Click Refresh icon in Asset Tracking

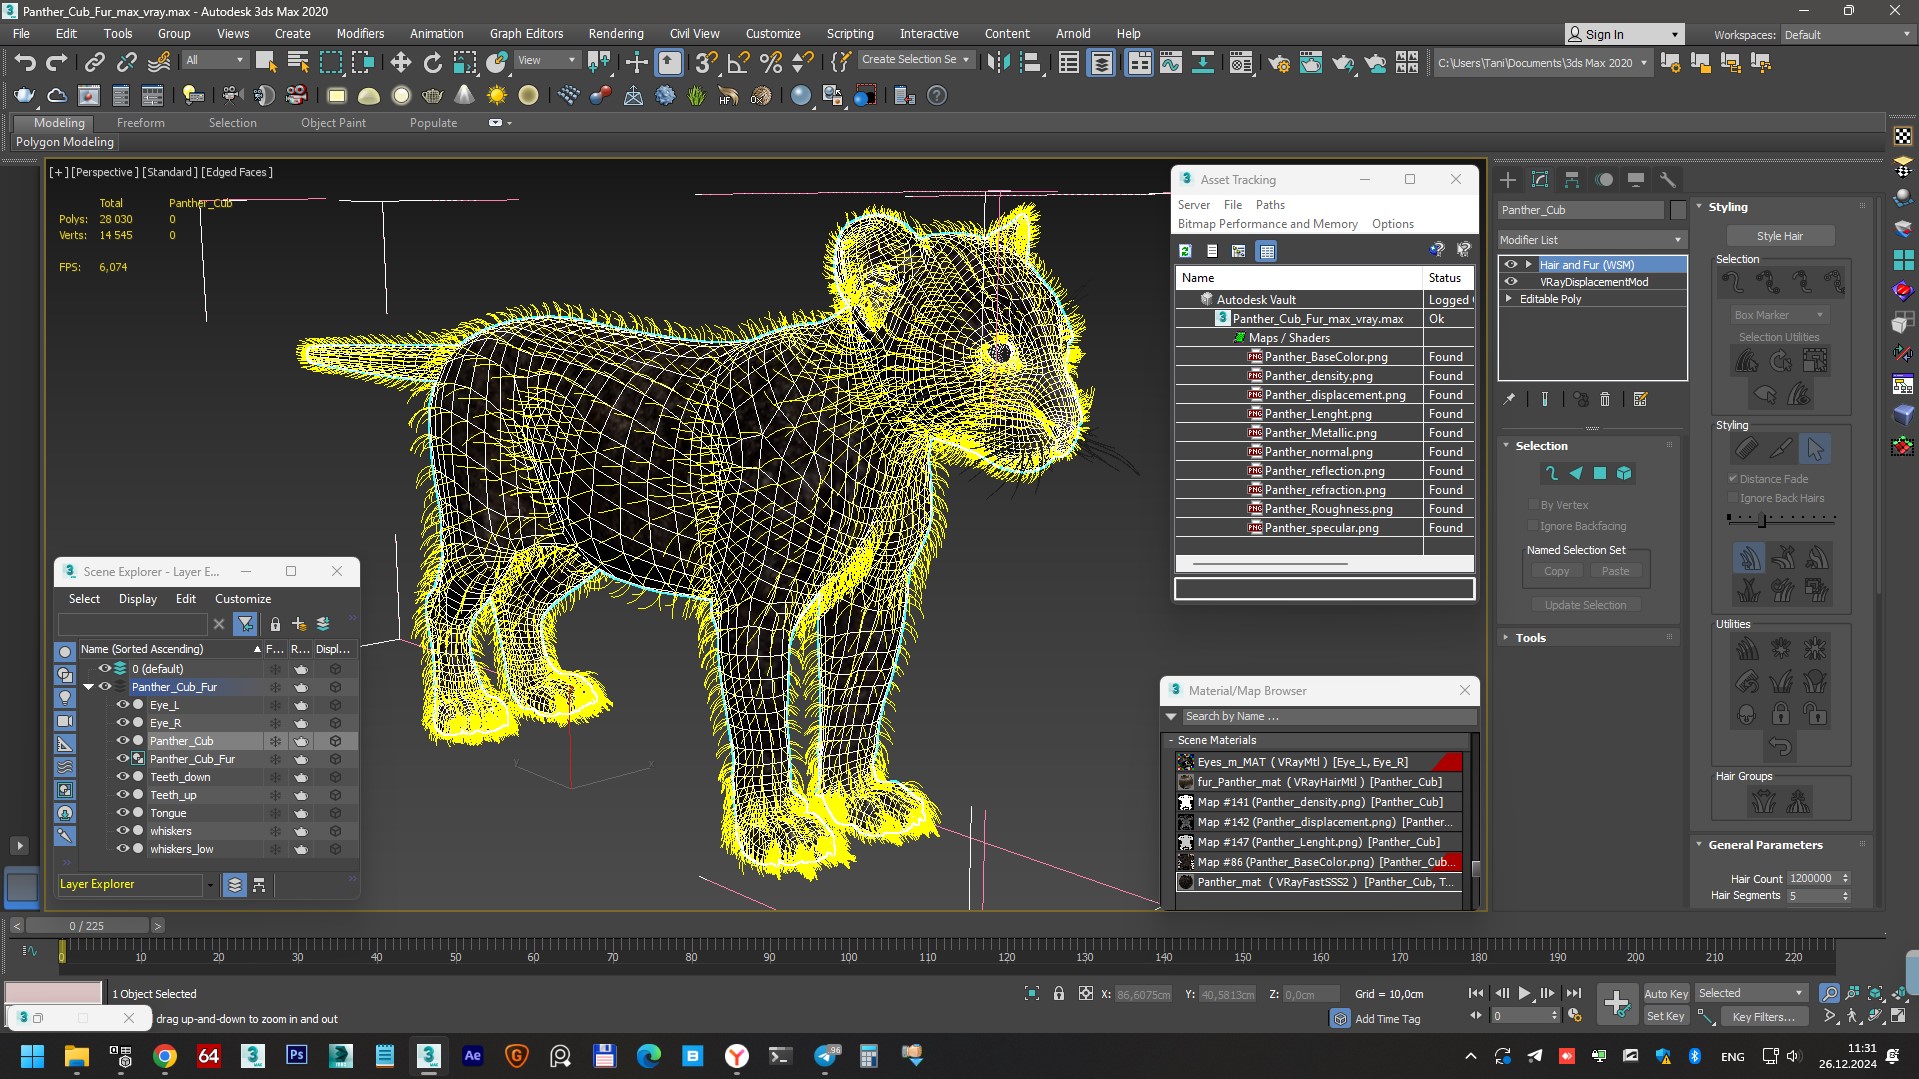pos(1185,251)
